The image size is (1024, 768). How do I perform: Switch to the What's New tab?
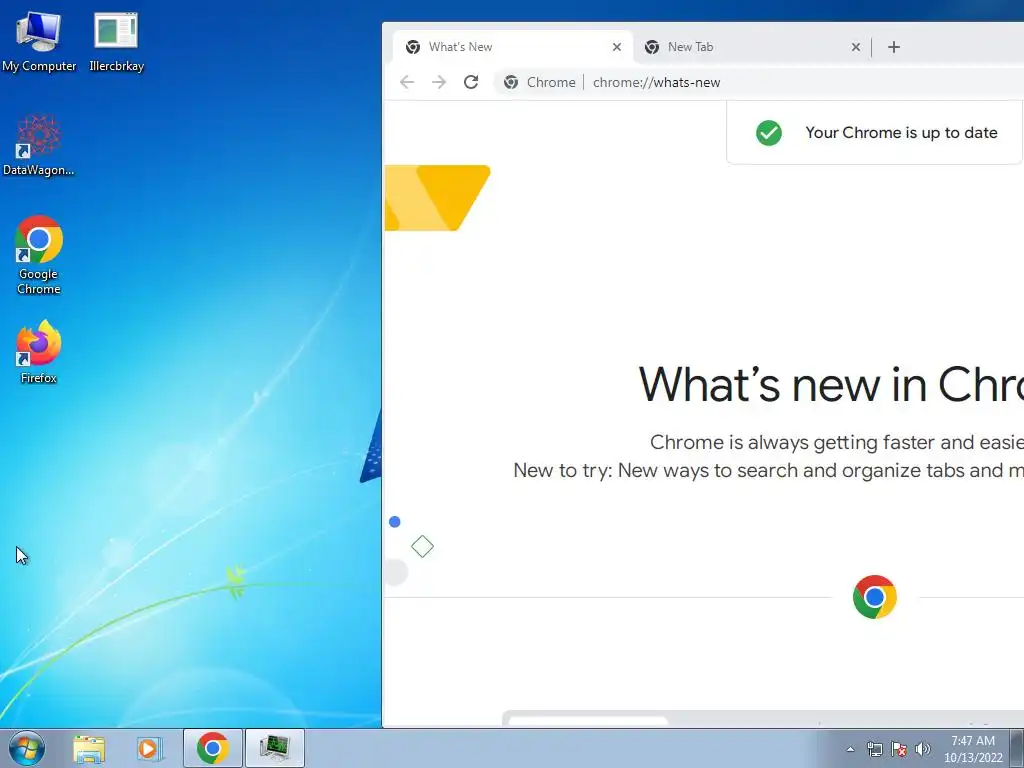513,47
